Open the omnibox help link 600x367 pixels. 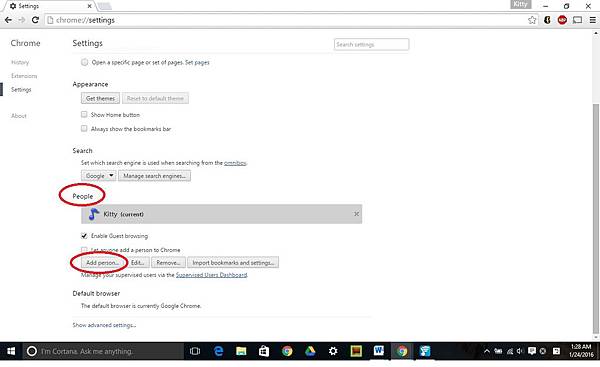[235, 163]
